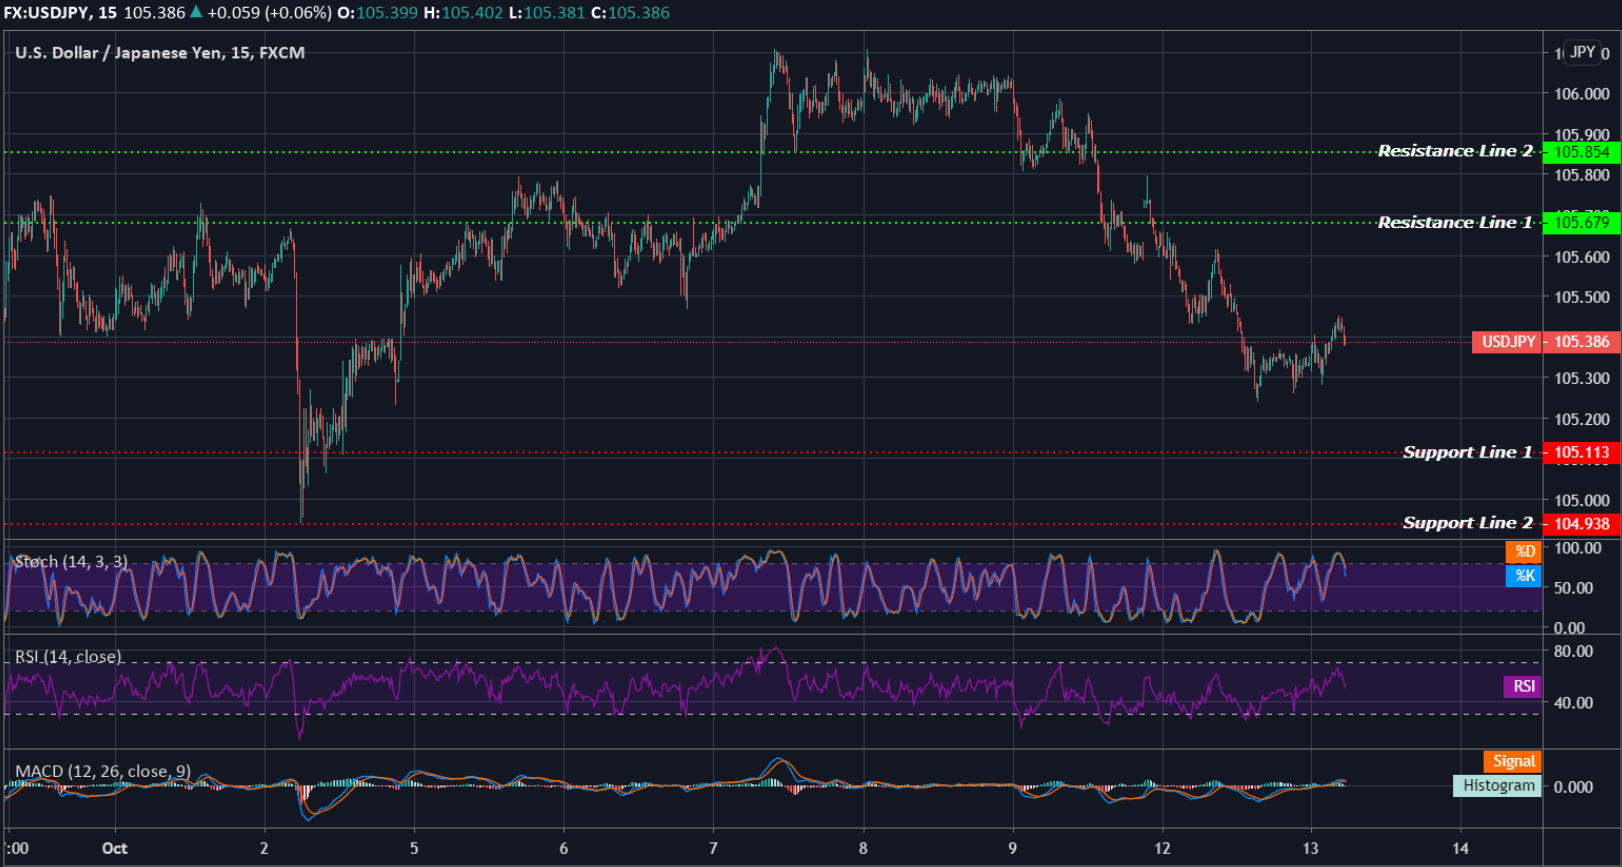Click the 105.200 price axis label

tap(1582, 420)
